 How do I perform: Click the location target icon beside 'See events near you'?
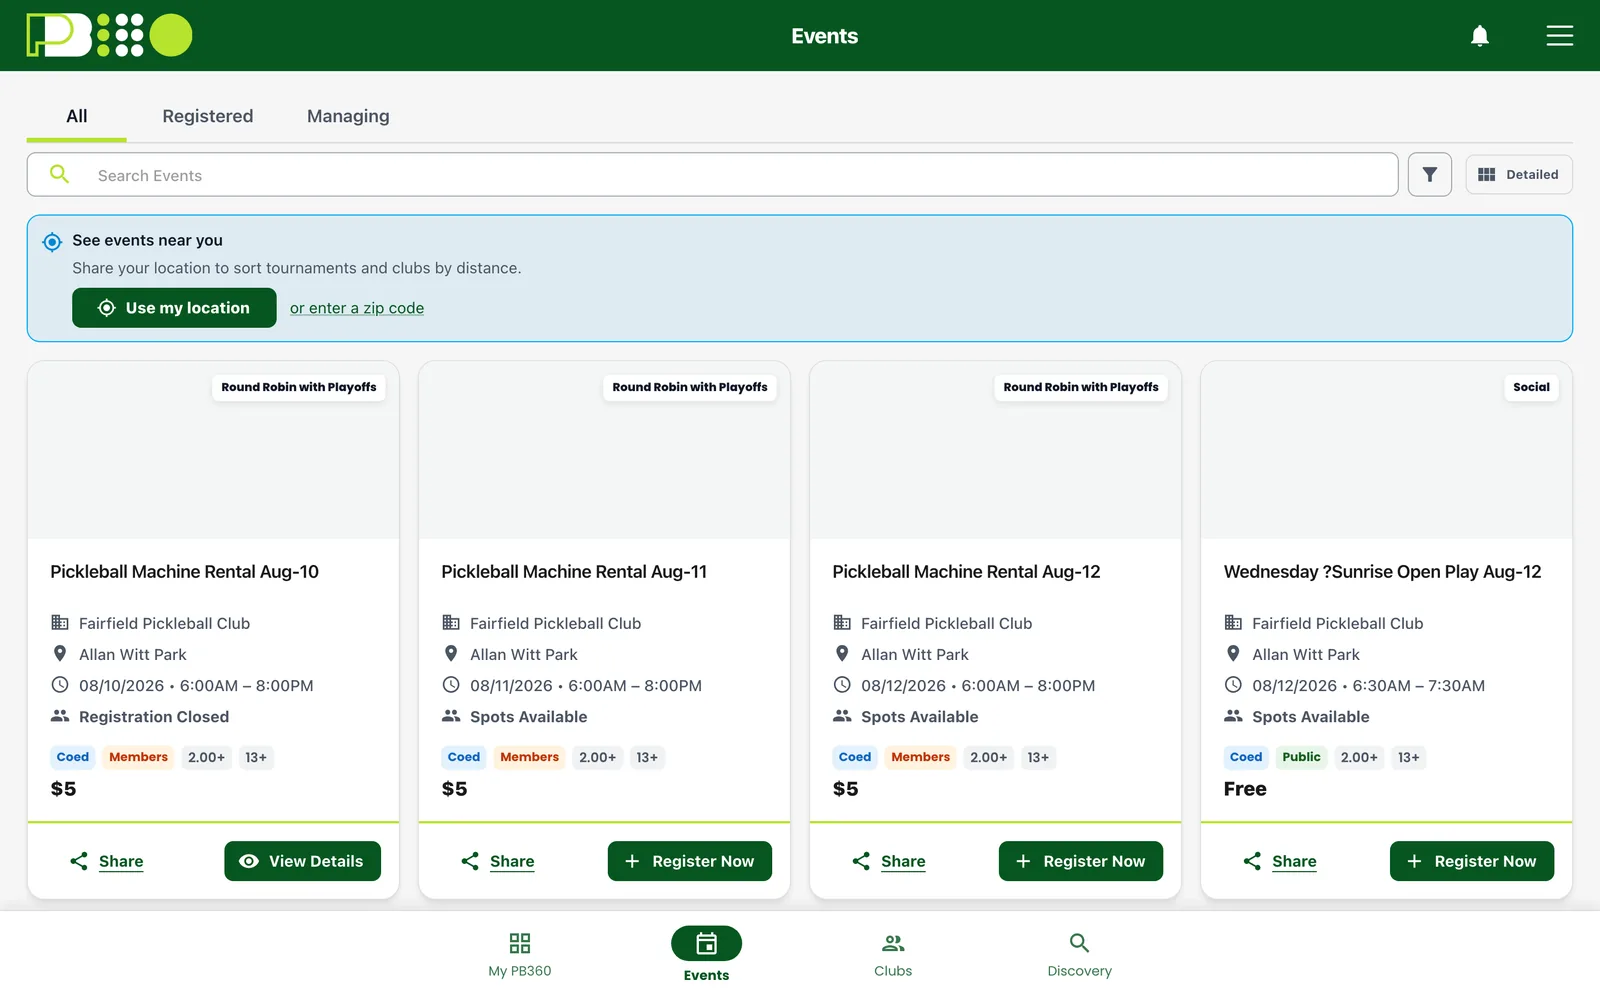(x=52, y=242)
